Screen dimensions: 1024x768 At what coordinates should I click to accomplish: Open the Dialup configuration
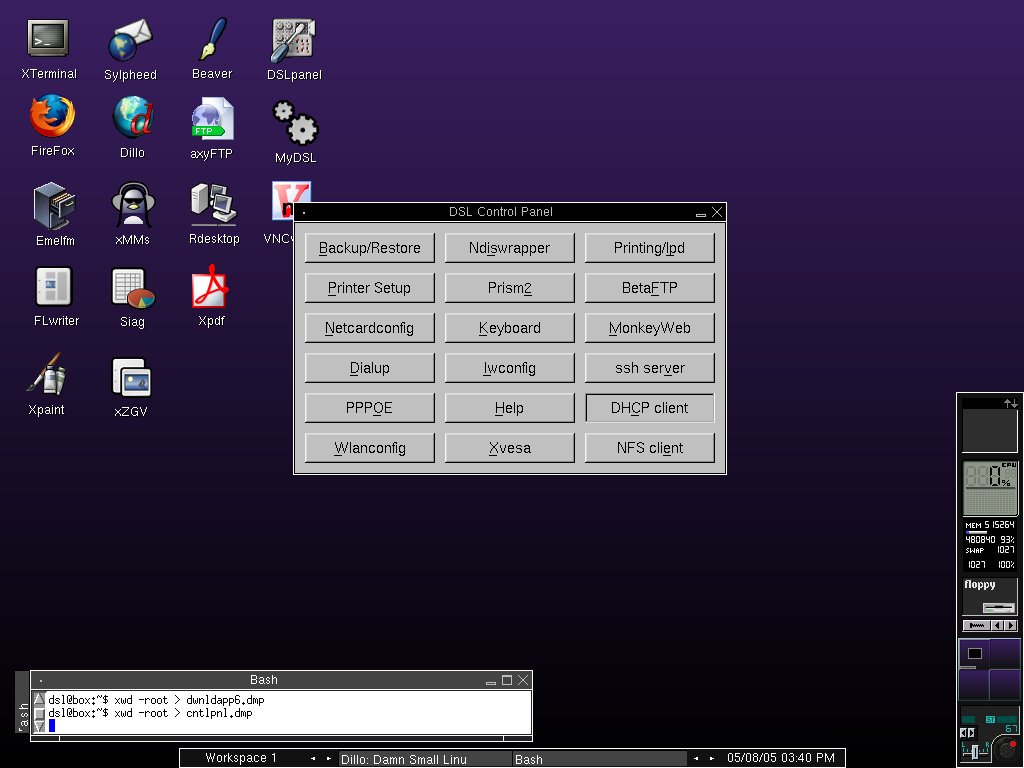[370, 368]
